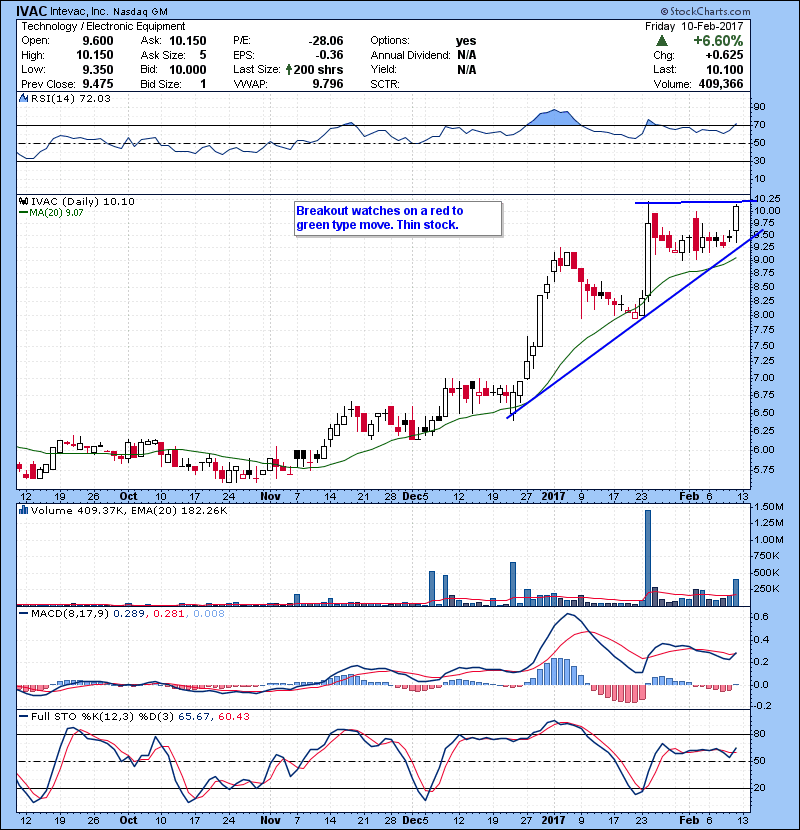The image size is (800, 830).
Task: Click the Bid price 10.000
Action: pos(188,69)
